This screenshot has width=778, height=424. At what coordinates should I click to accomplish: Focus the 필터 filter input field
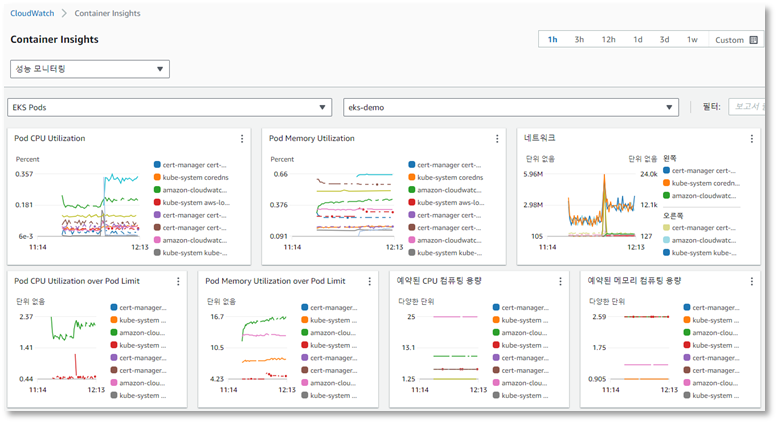[746, 107]
